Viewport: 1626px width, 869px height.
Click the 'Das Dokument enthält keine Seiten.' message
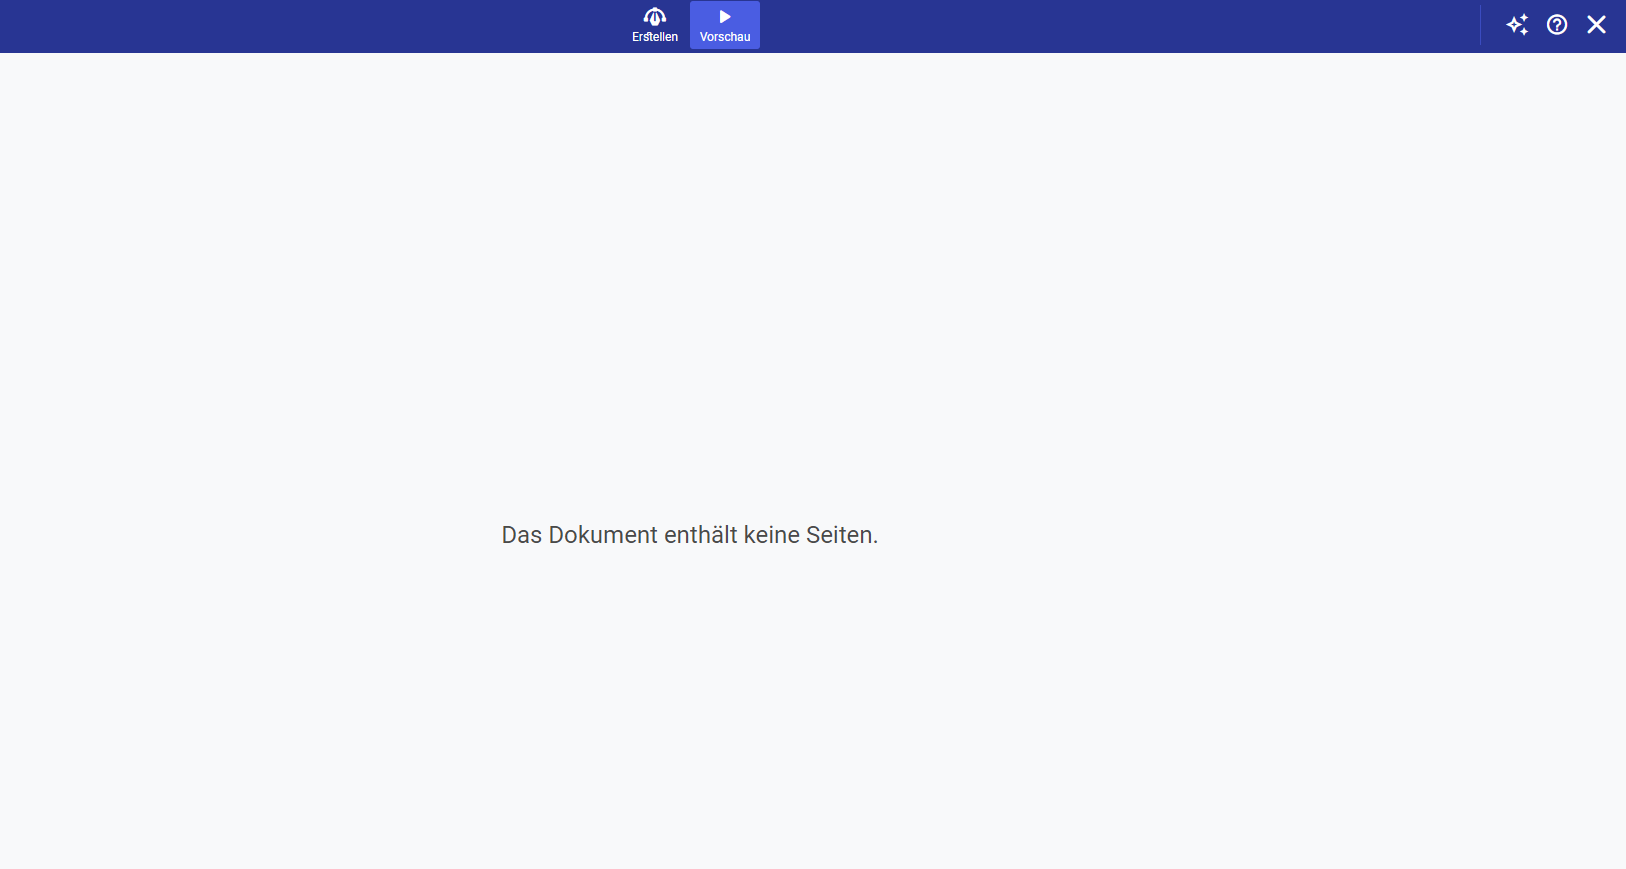click(690, 535)
